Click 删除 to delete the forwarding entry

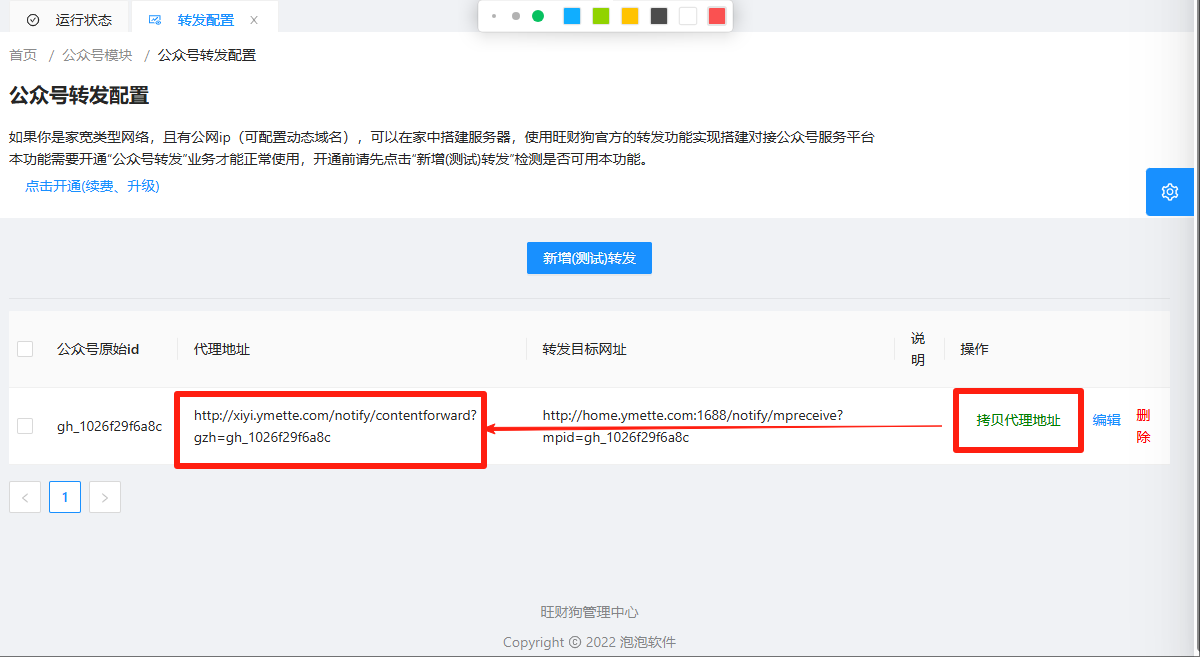pos(1143,426)
